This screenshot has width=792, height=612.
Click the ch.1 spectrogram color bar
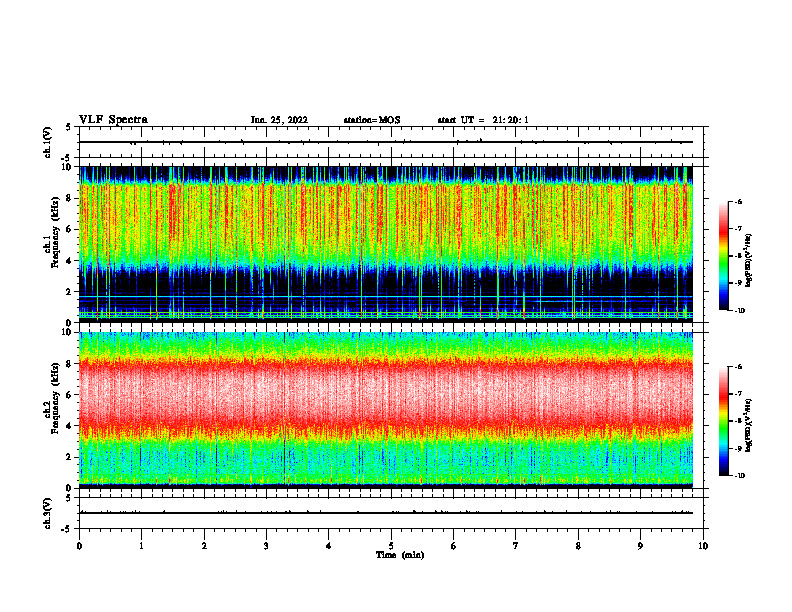(x=723, y=256)
